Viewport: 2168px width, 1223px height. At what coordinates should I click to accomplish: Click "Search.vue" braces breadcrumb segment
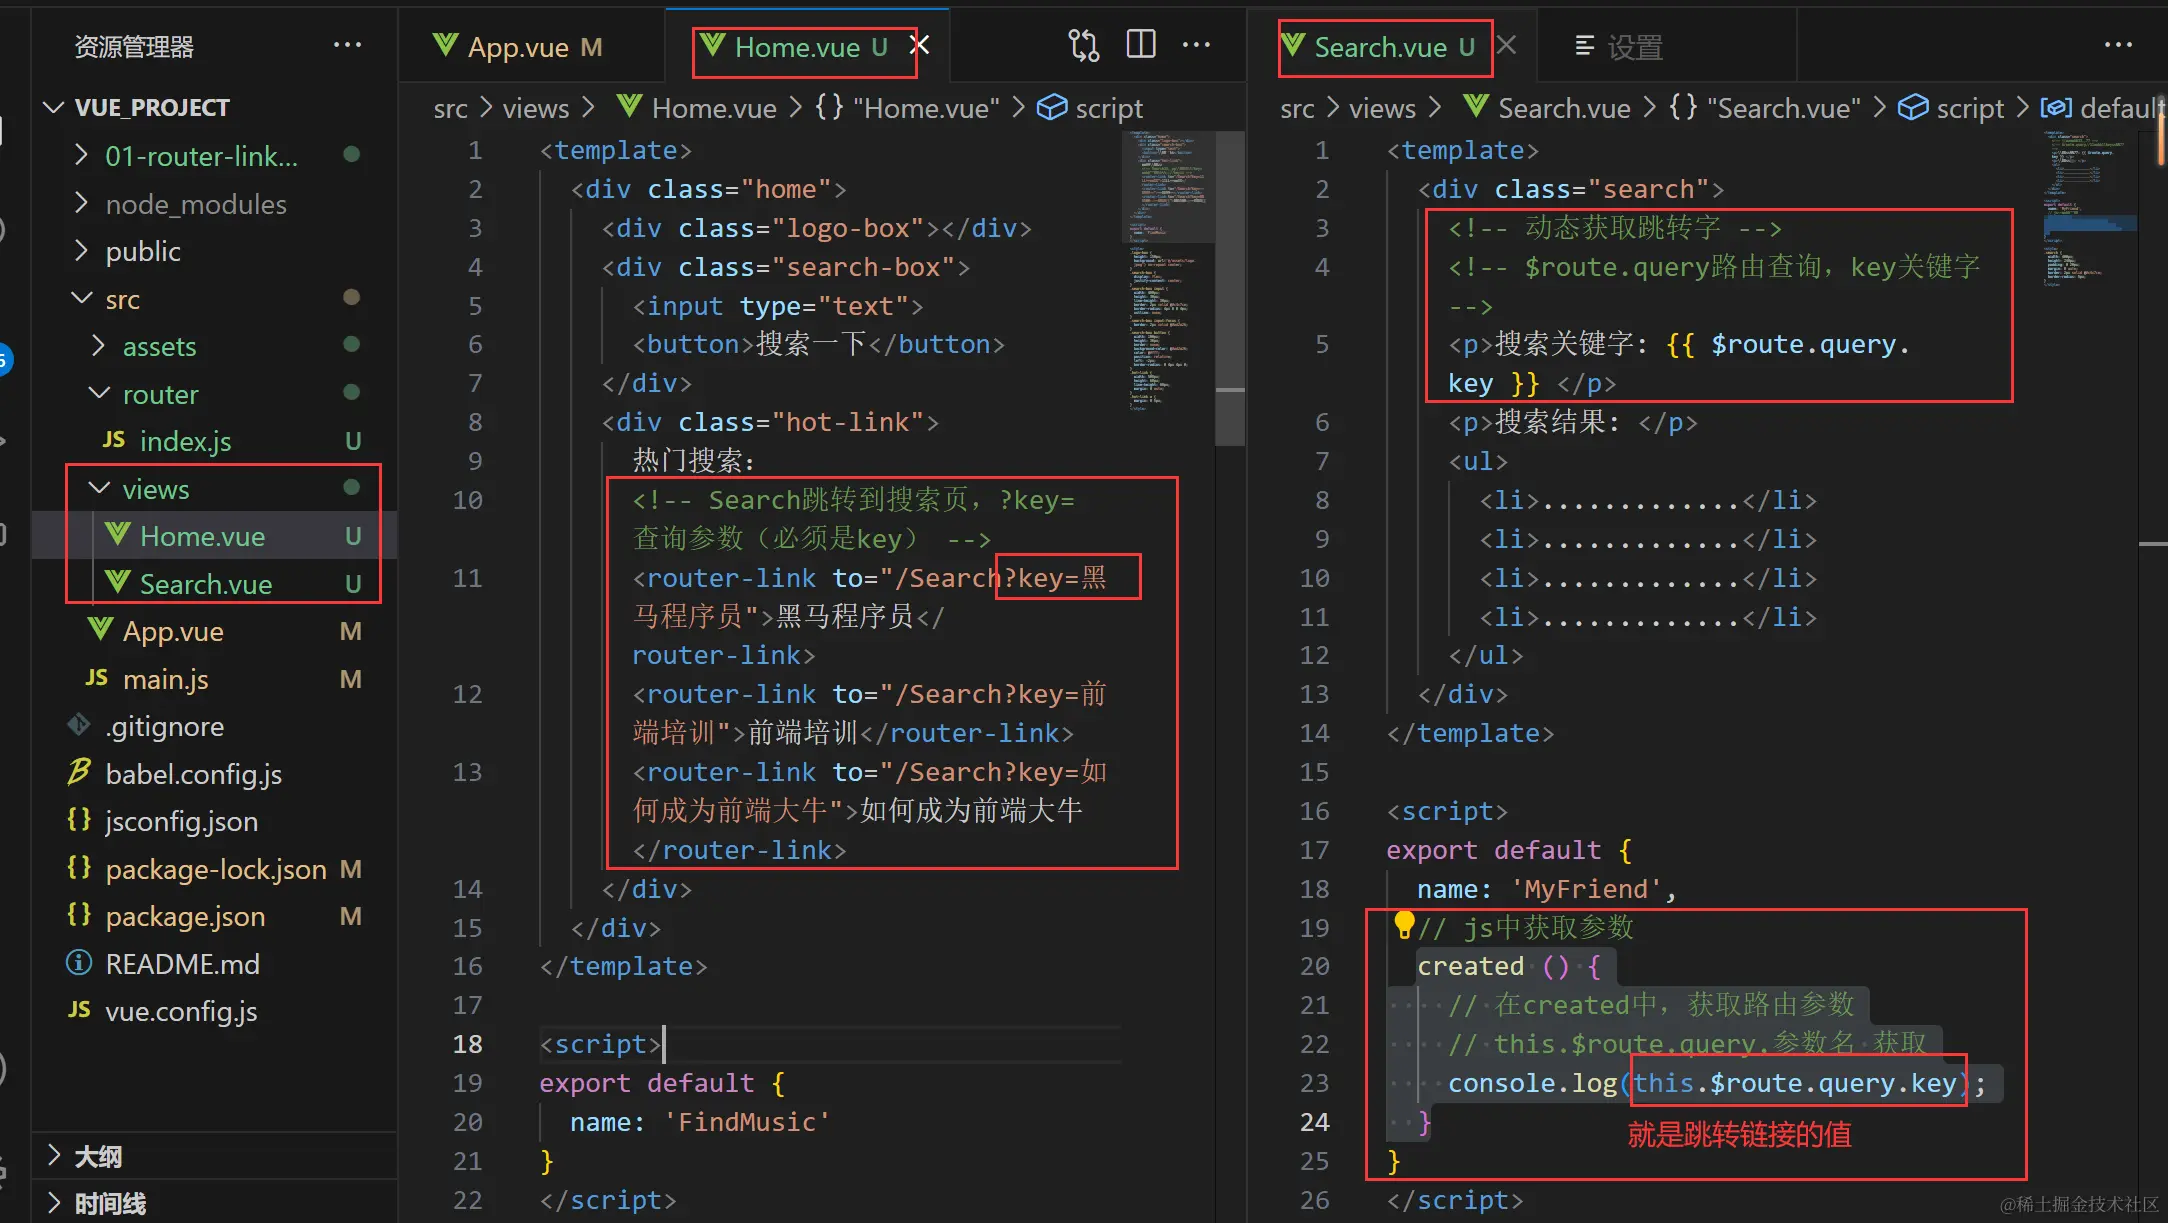coord(1765,108)
